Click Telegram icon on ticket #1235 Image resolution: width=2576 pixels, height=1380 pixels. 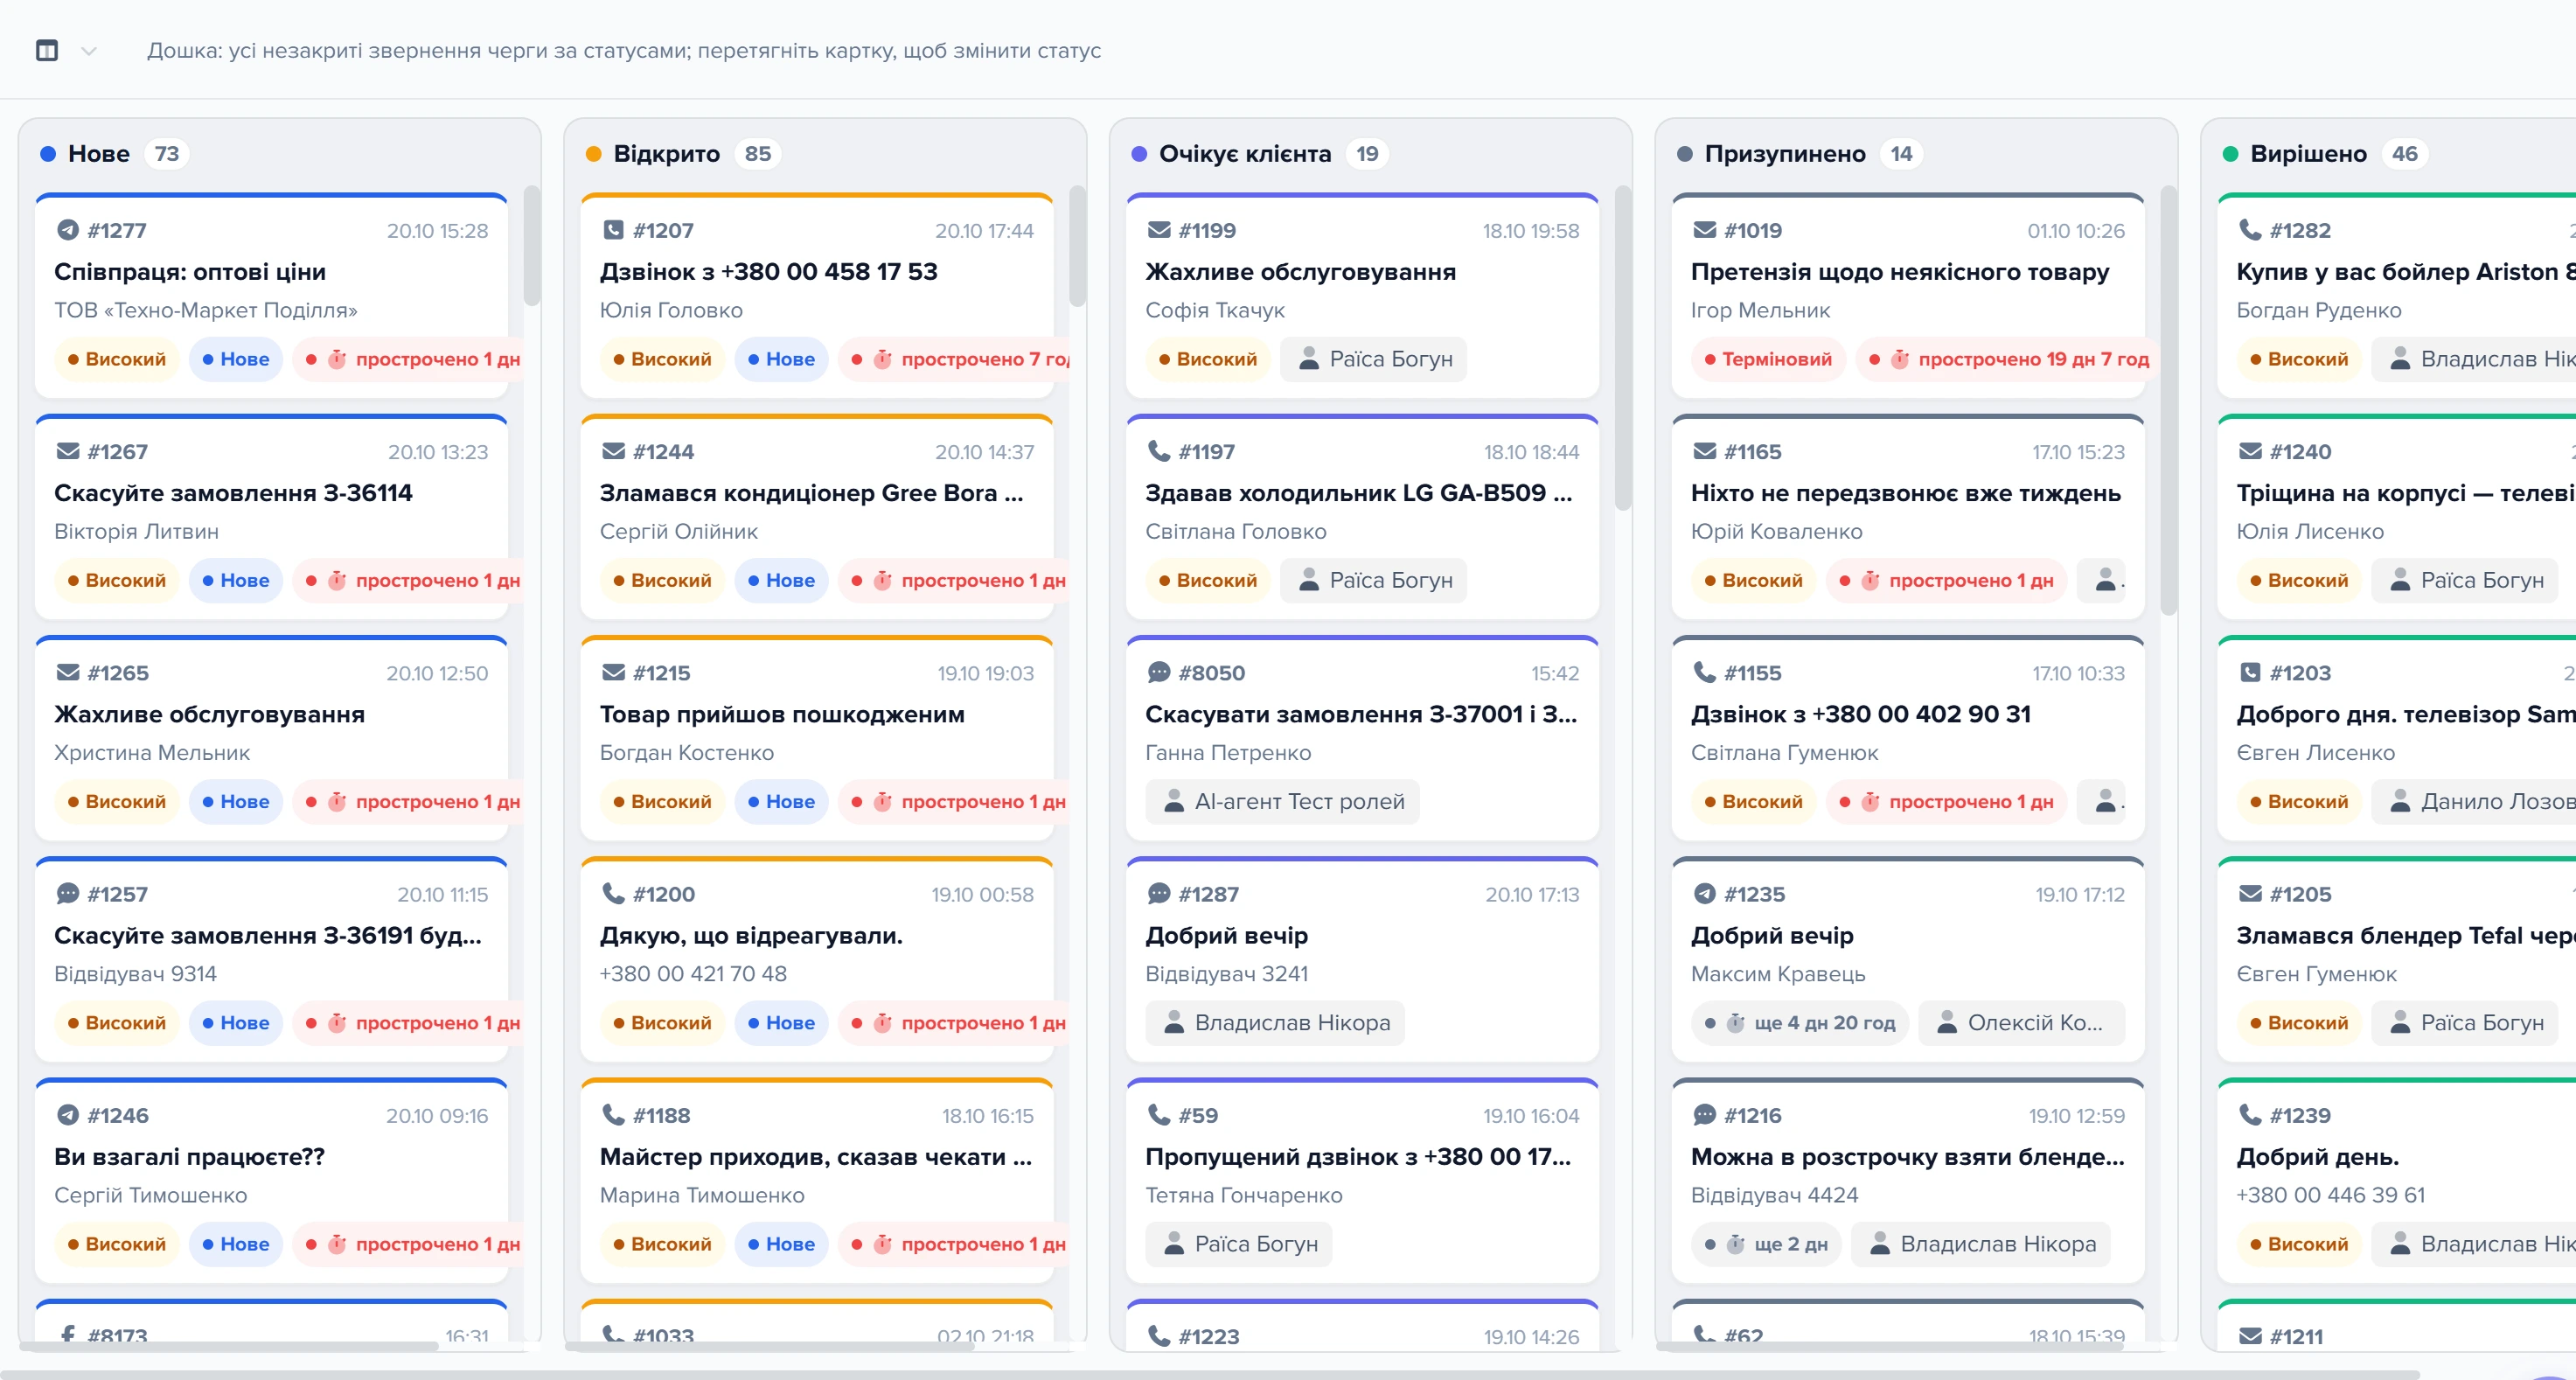point(1705,893)
